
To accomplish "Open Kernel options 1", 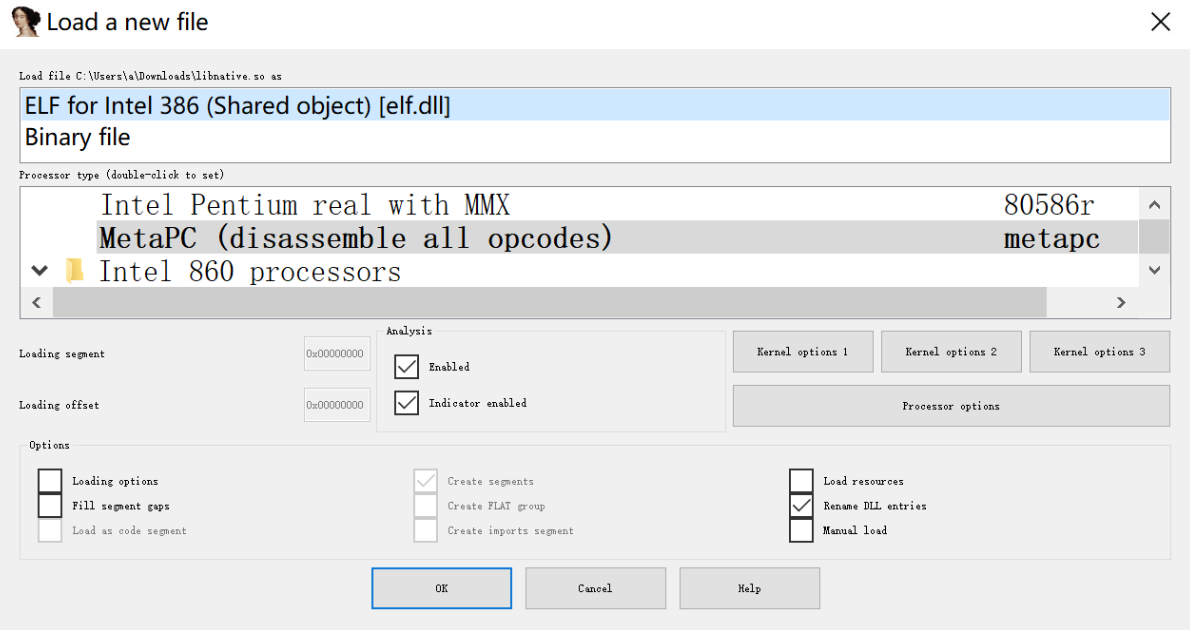I will 802,352.
